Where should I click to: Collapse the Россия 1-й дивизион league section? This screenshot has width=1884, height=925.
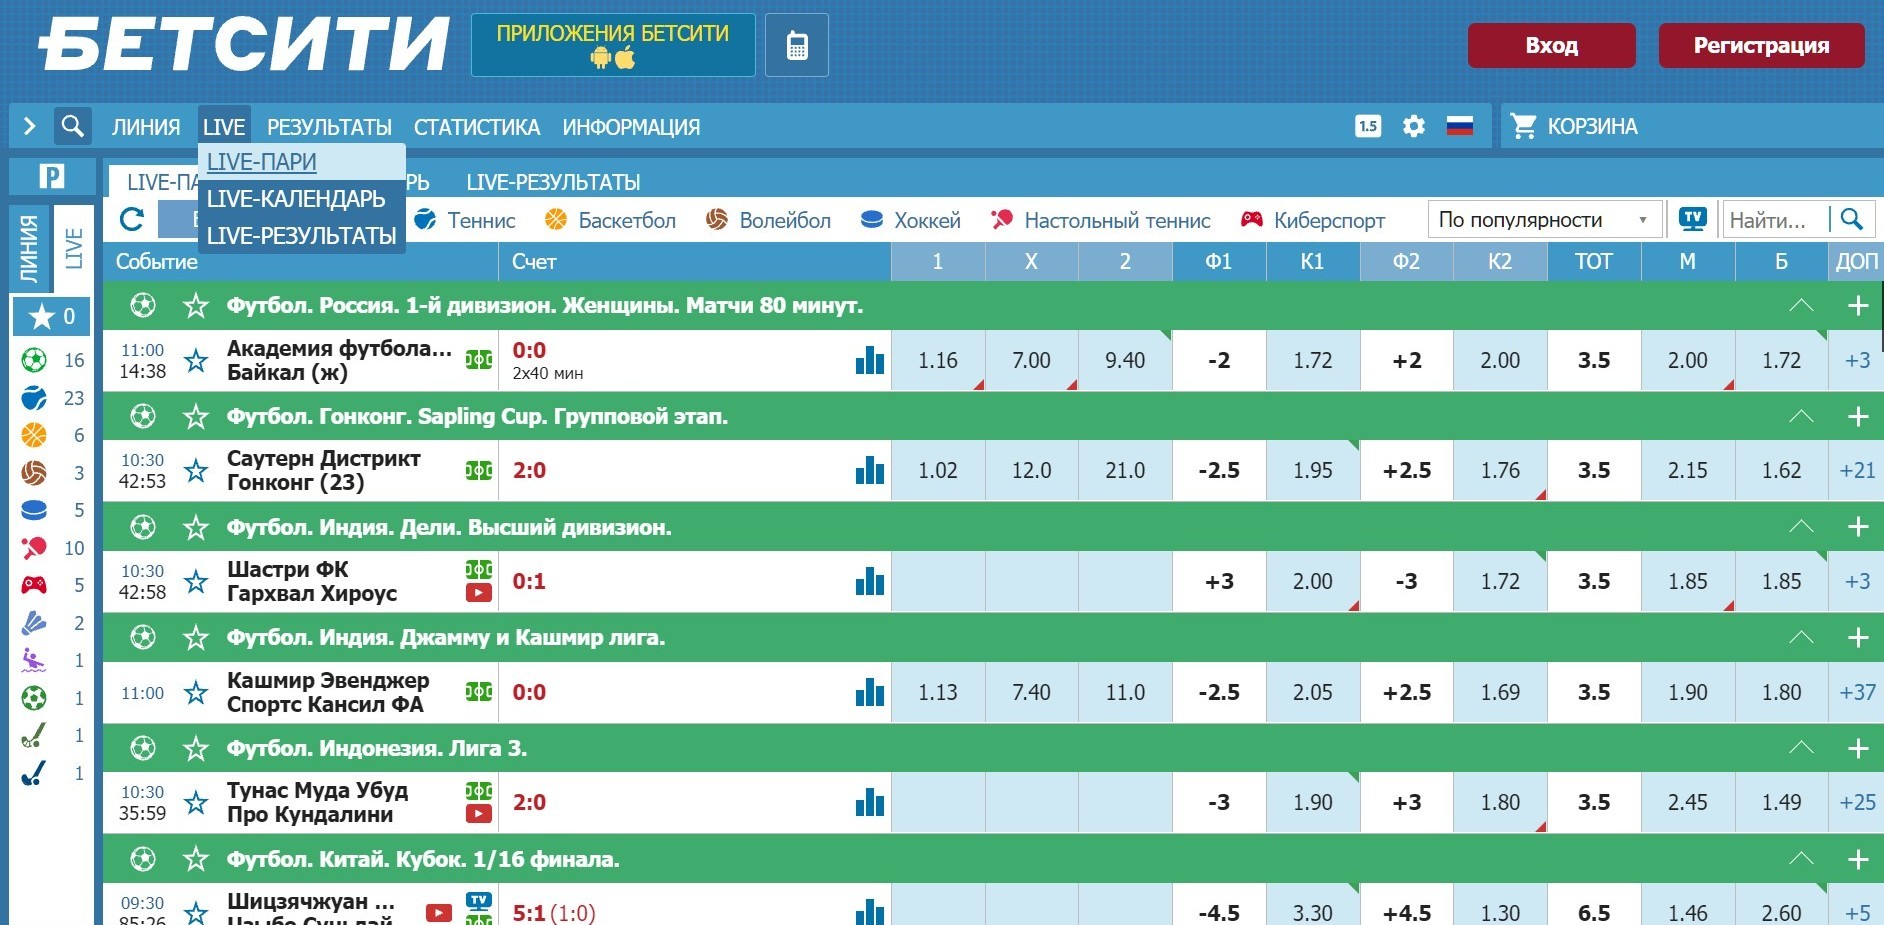[1801, 305]
